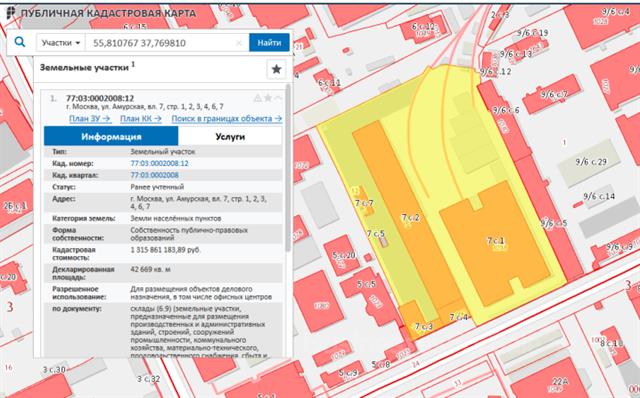Click the result title 77:03:0002008:12 heading
Image resolution: width=640 pixels, height=398 pixels.
click(100, 98)
